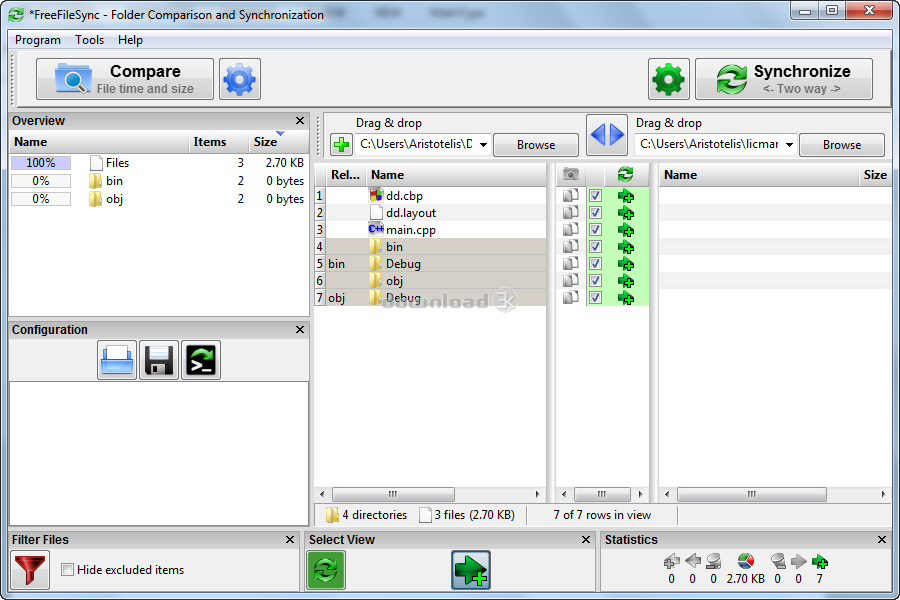
Task: Select obj folder row in Overview
Action: (x=158, y=199)
